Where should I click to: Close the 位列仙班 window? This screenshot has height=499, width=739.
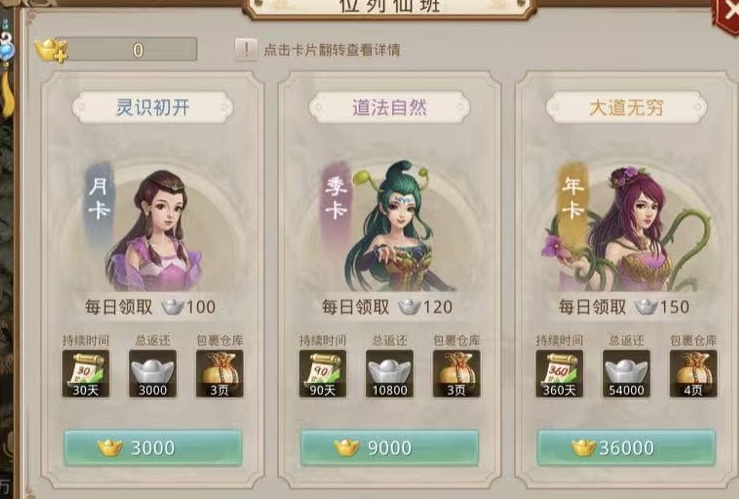tap(727, 14)
